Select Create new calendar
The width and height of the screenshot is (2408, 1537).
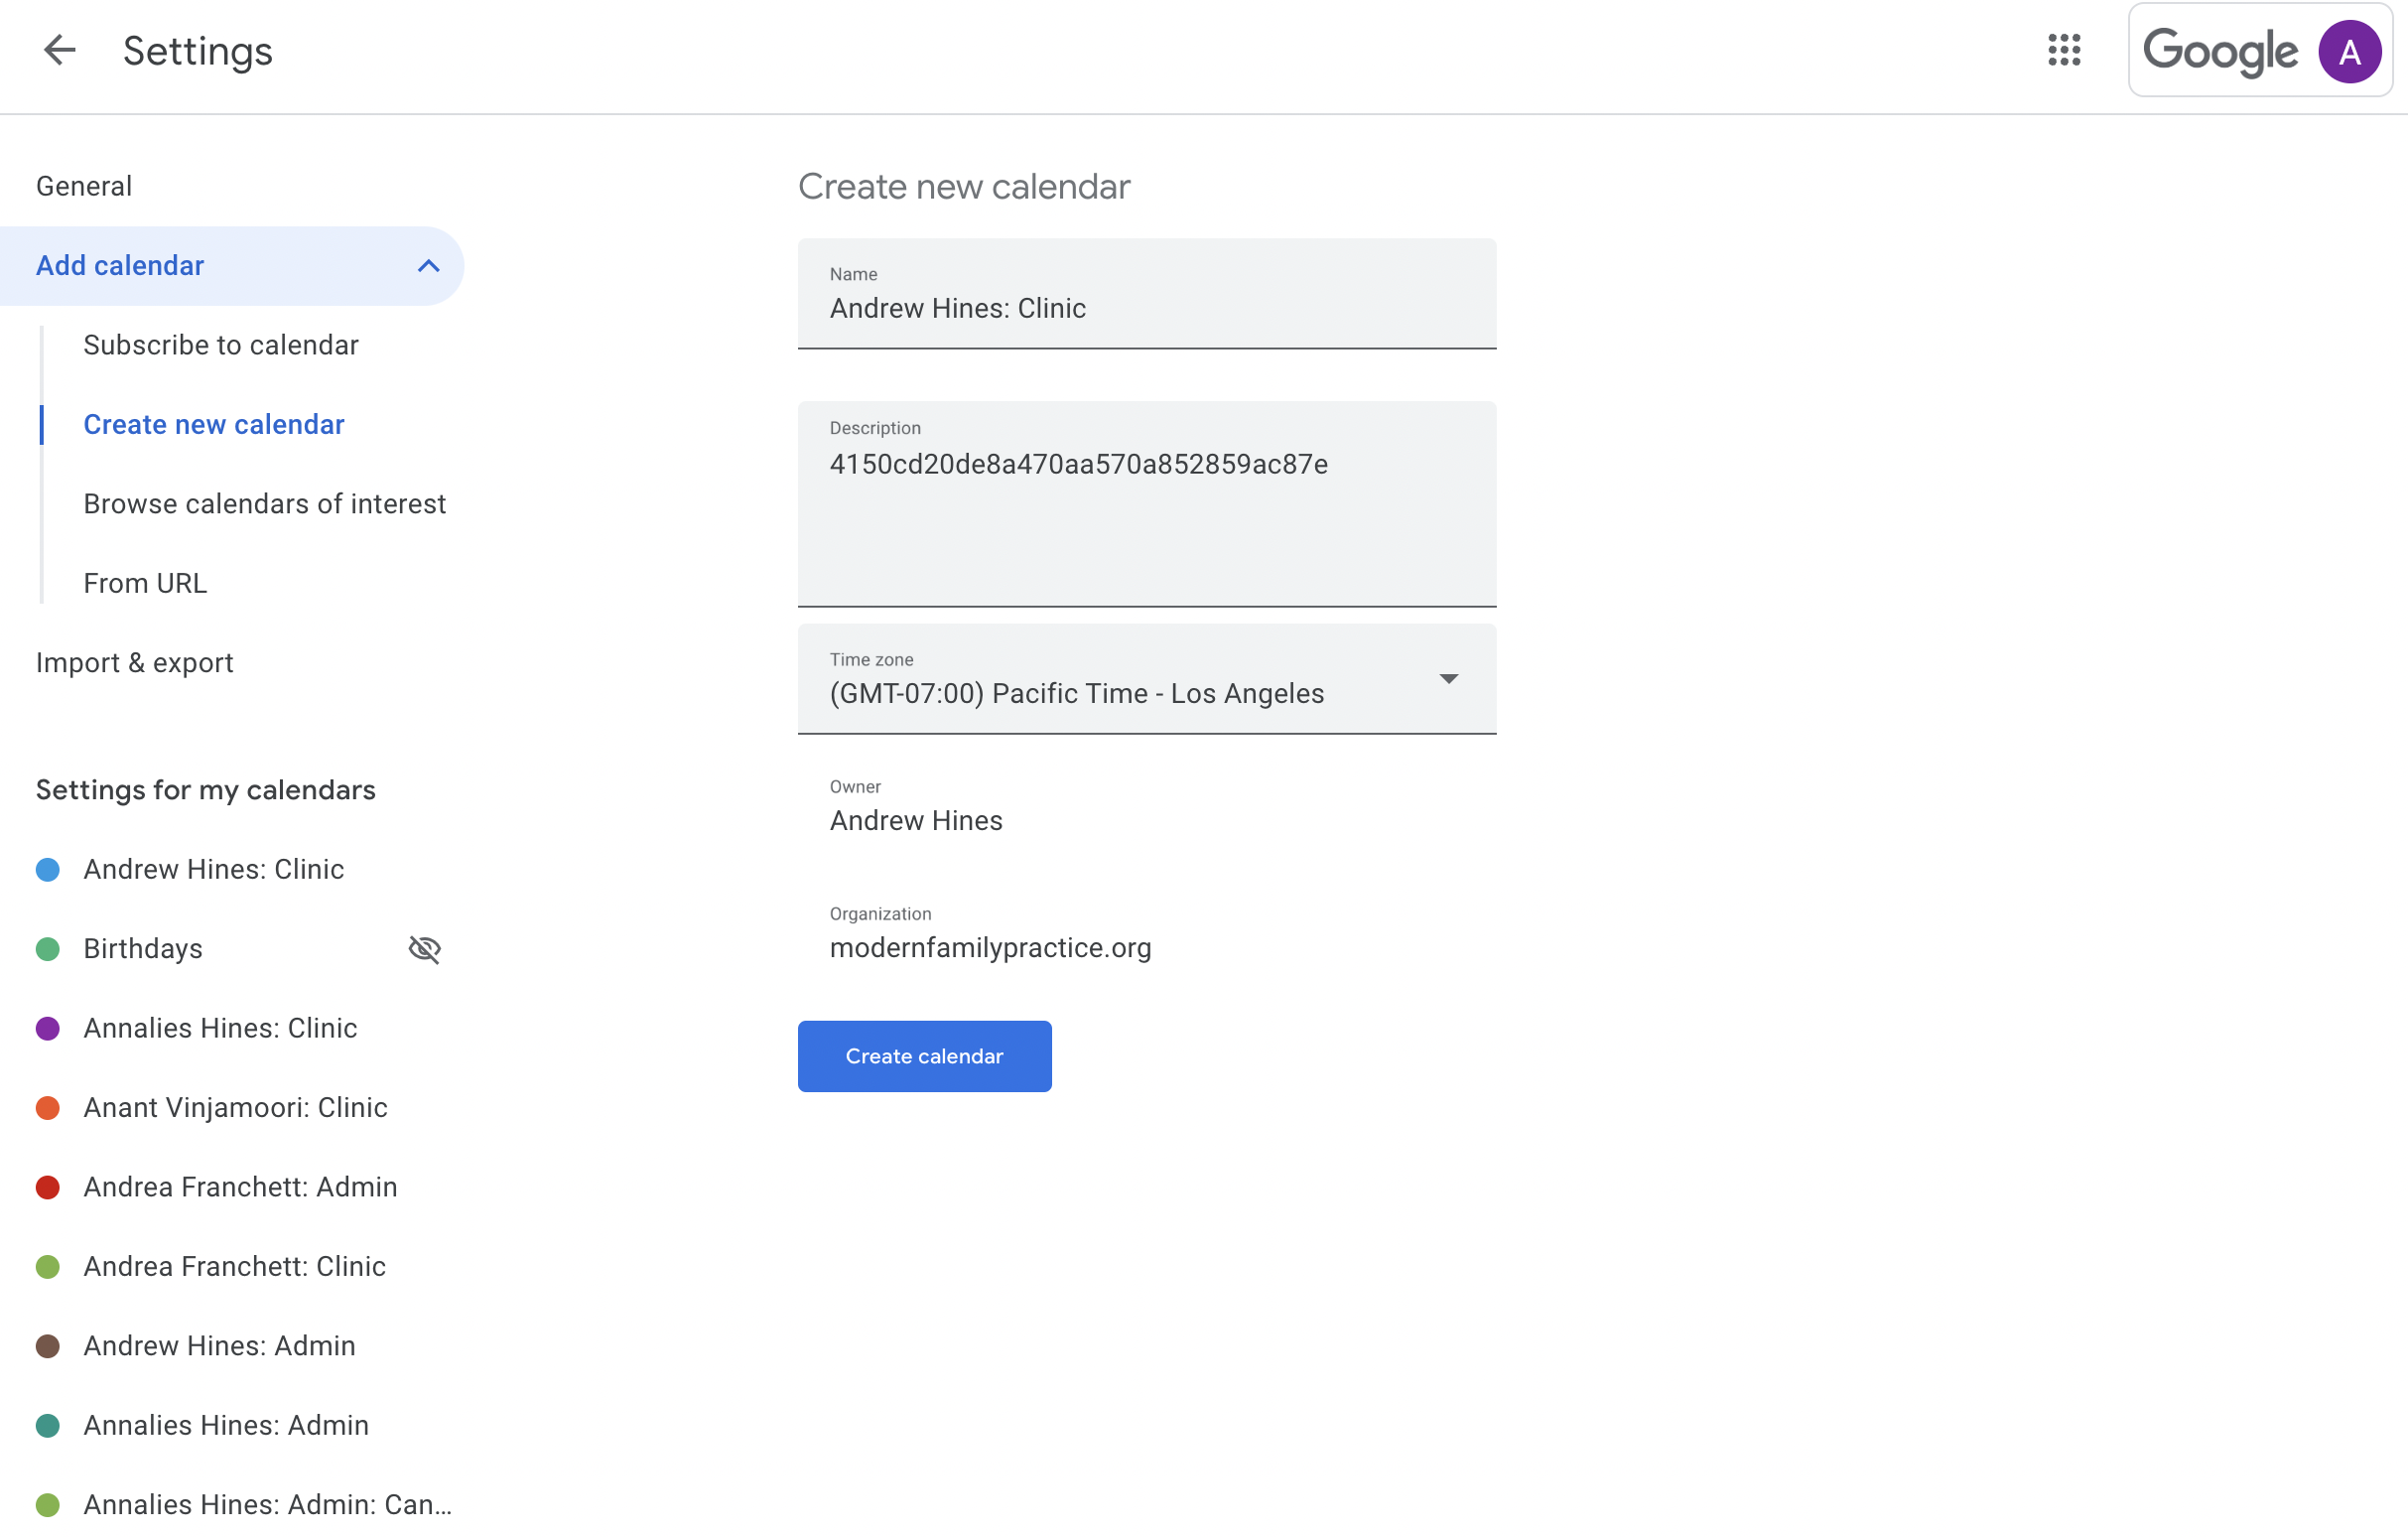coord(213,424)
